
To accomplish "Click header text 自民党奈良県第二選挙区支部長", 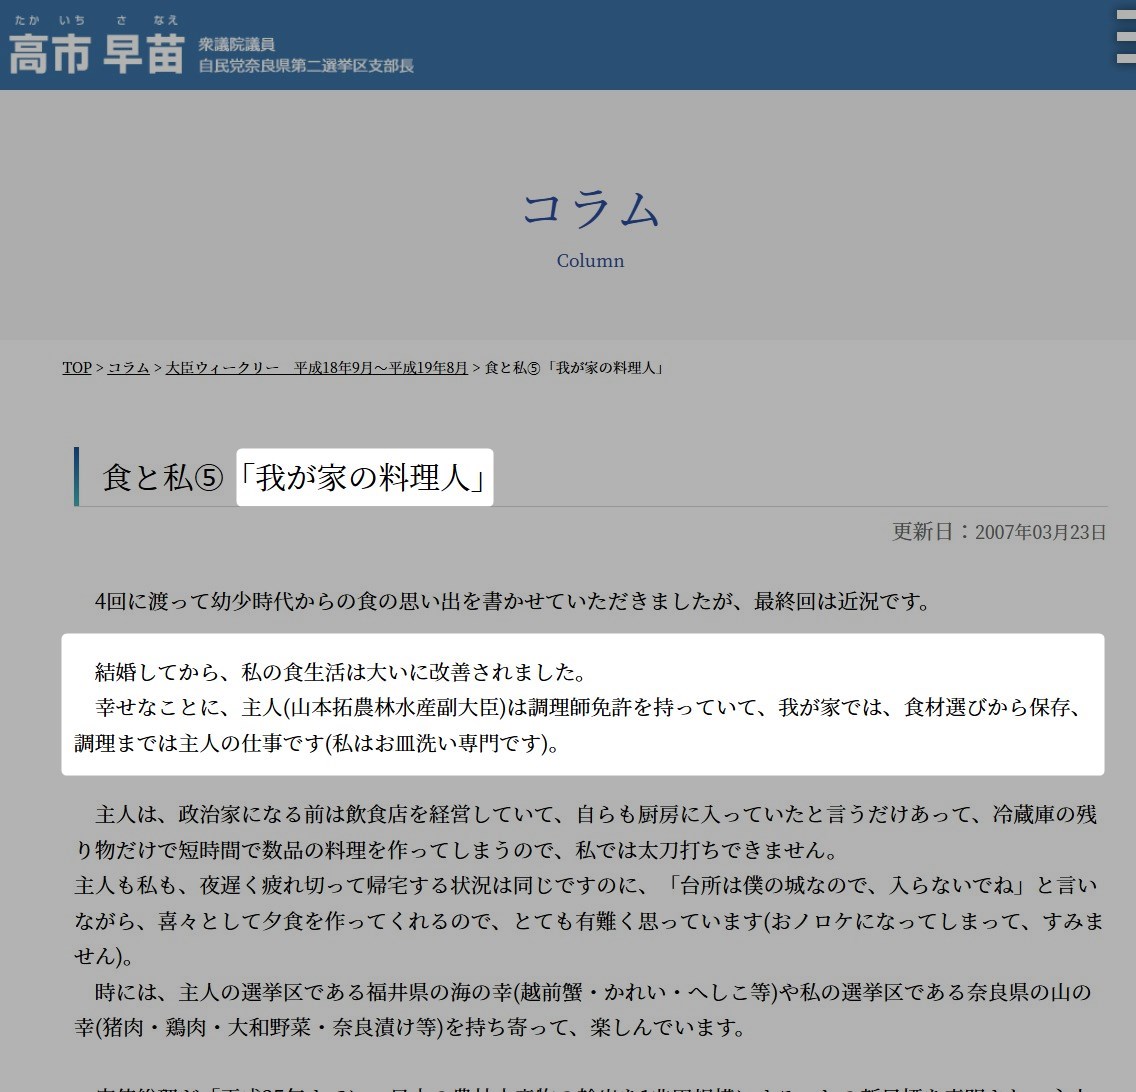I will (x=306, y=66).
